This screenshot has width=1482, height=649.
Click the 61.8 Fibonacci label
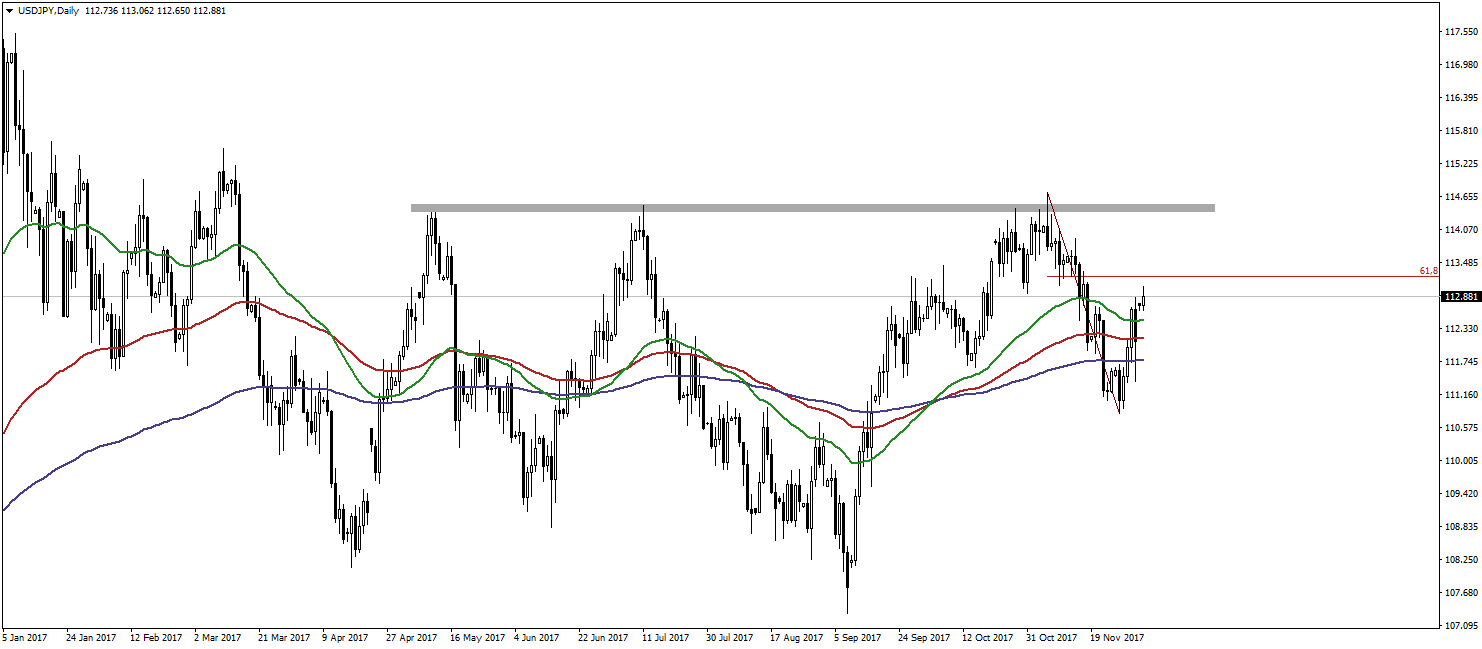coord(1428,270)
